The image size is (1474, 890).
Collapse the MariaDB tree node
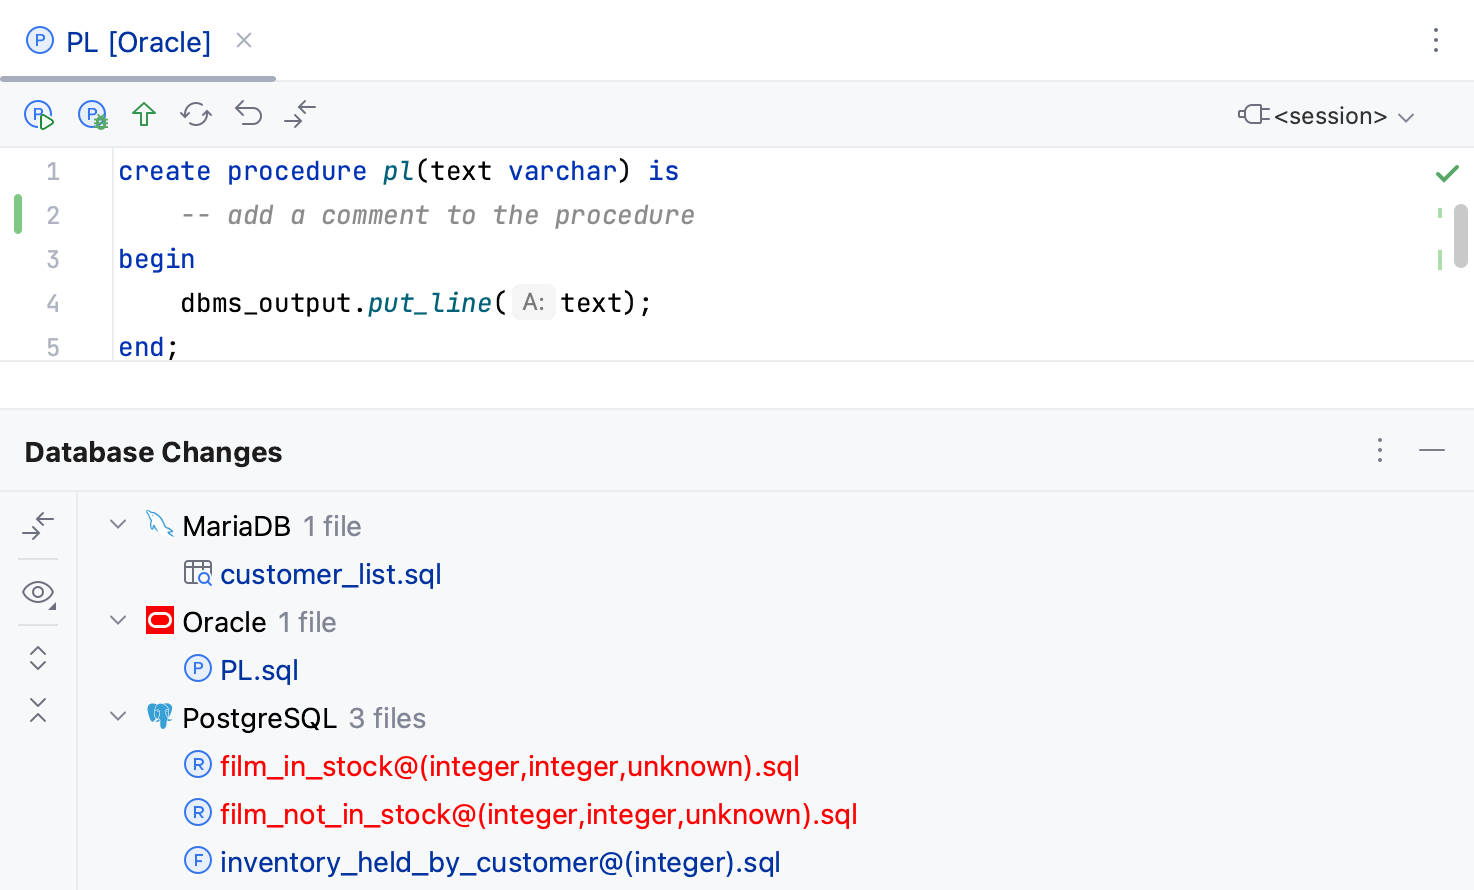click(x=117, y=524)
